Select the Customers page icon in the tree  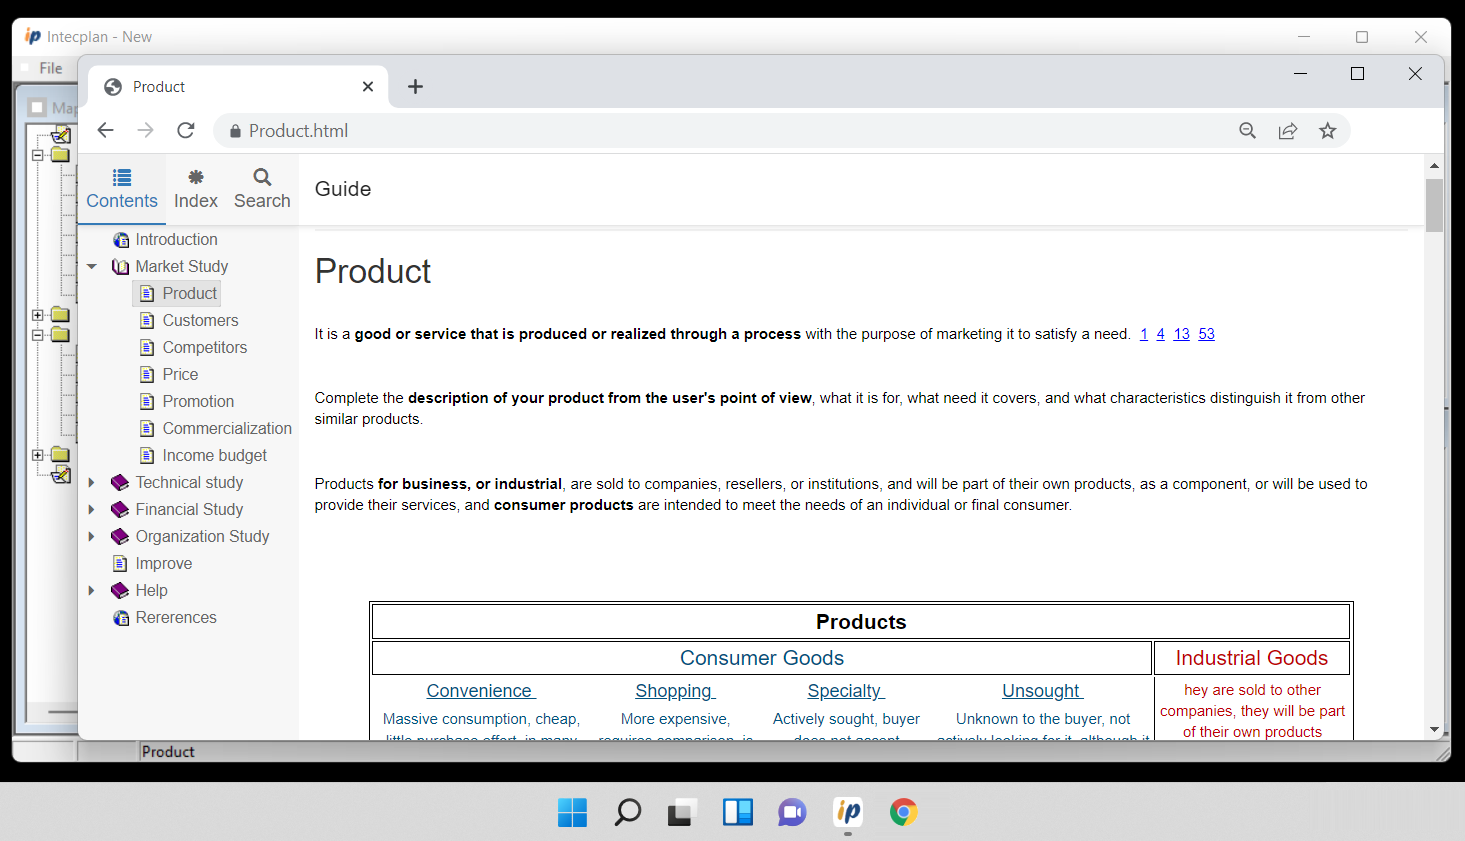(x=147, y=320)
